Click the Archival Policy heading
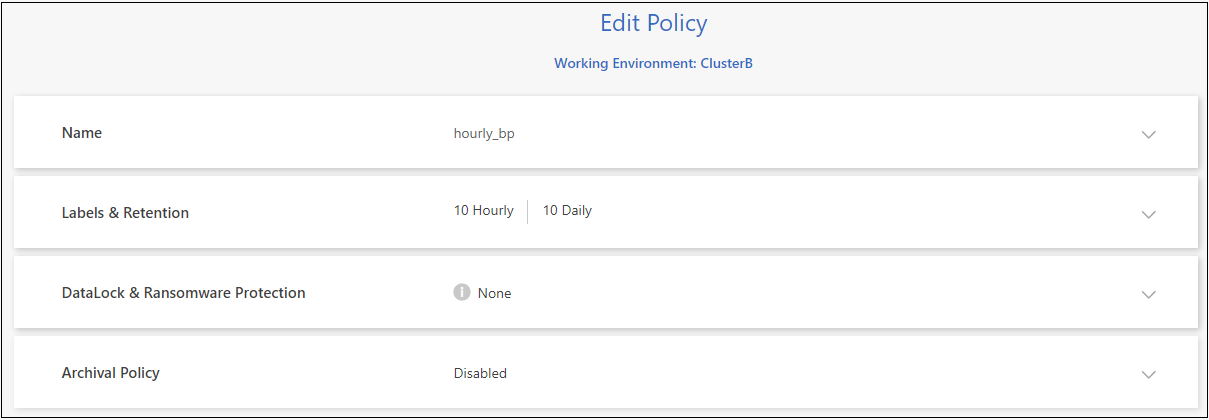This screenshot has height=420, width=1209. click(110, 373)
